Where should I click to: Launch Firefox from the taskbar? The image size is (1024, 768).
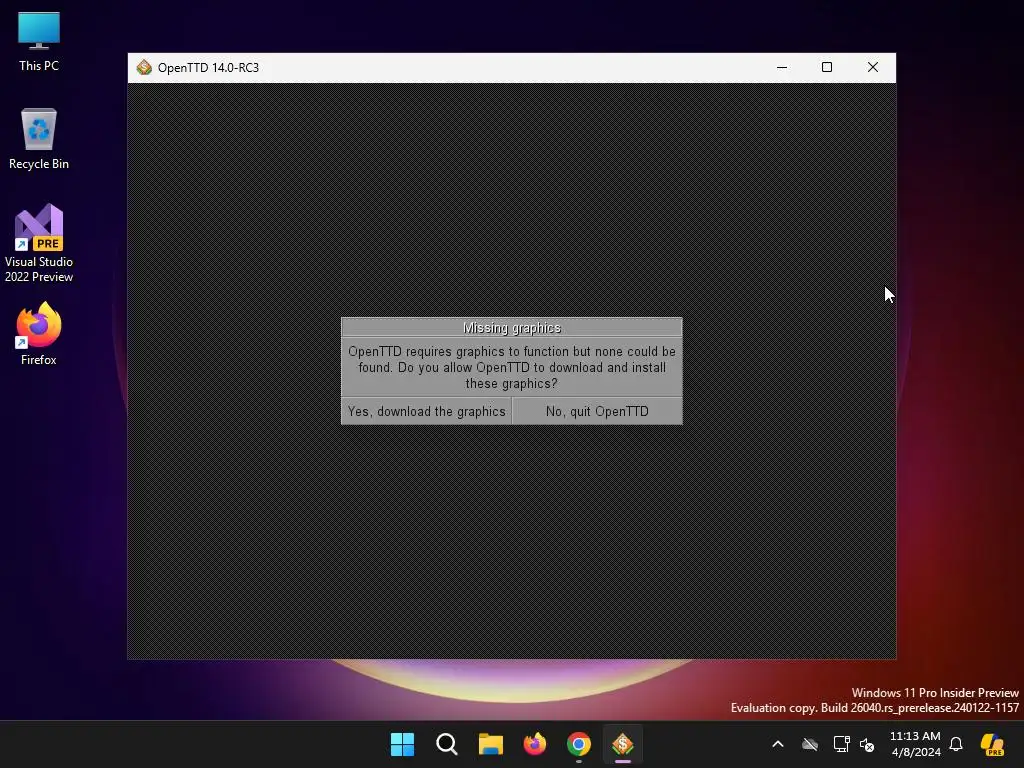535,744
